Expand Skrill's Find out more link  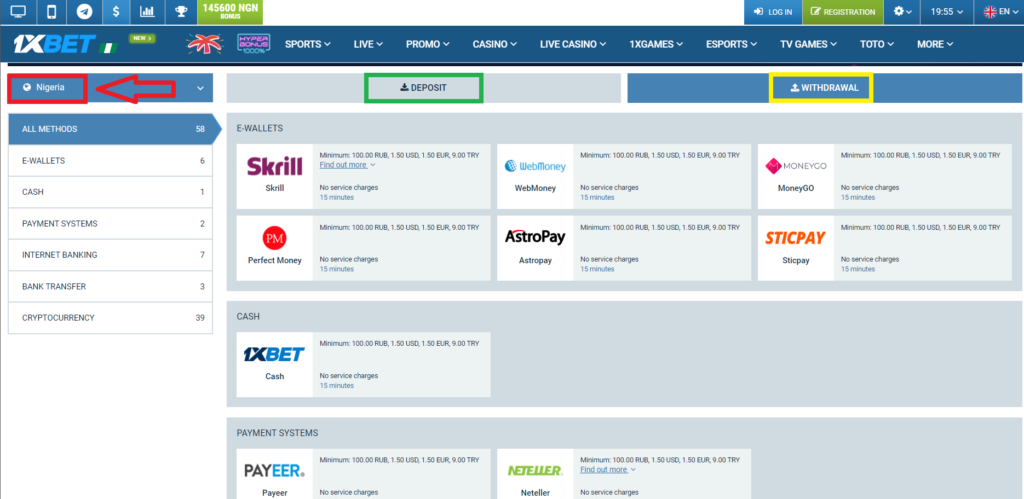[347, 165]
